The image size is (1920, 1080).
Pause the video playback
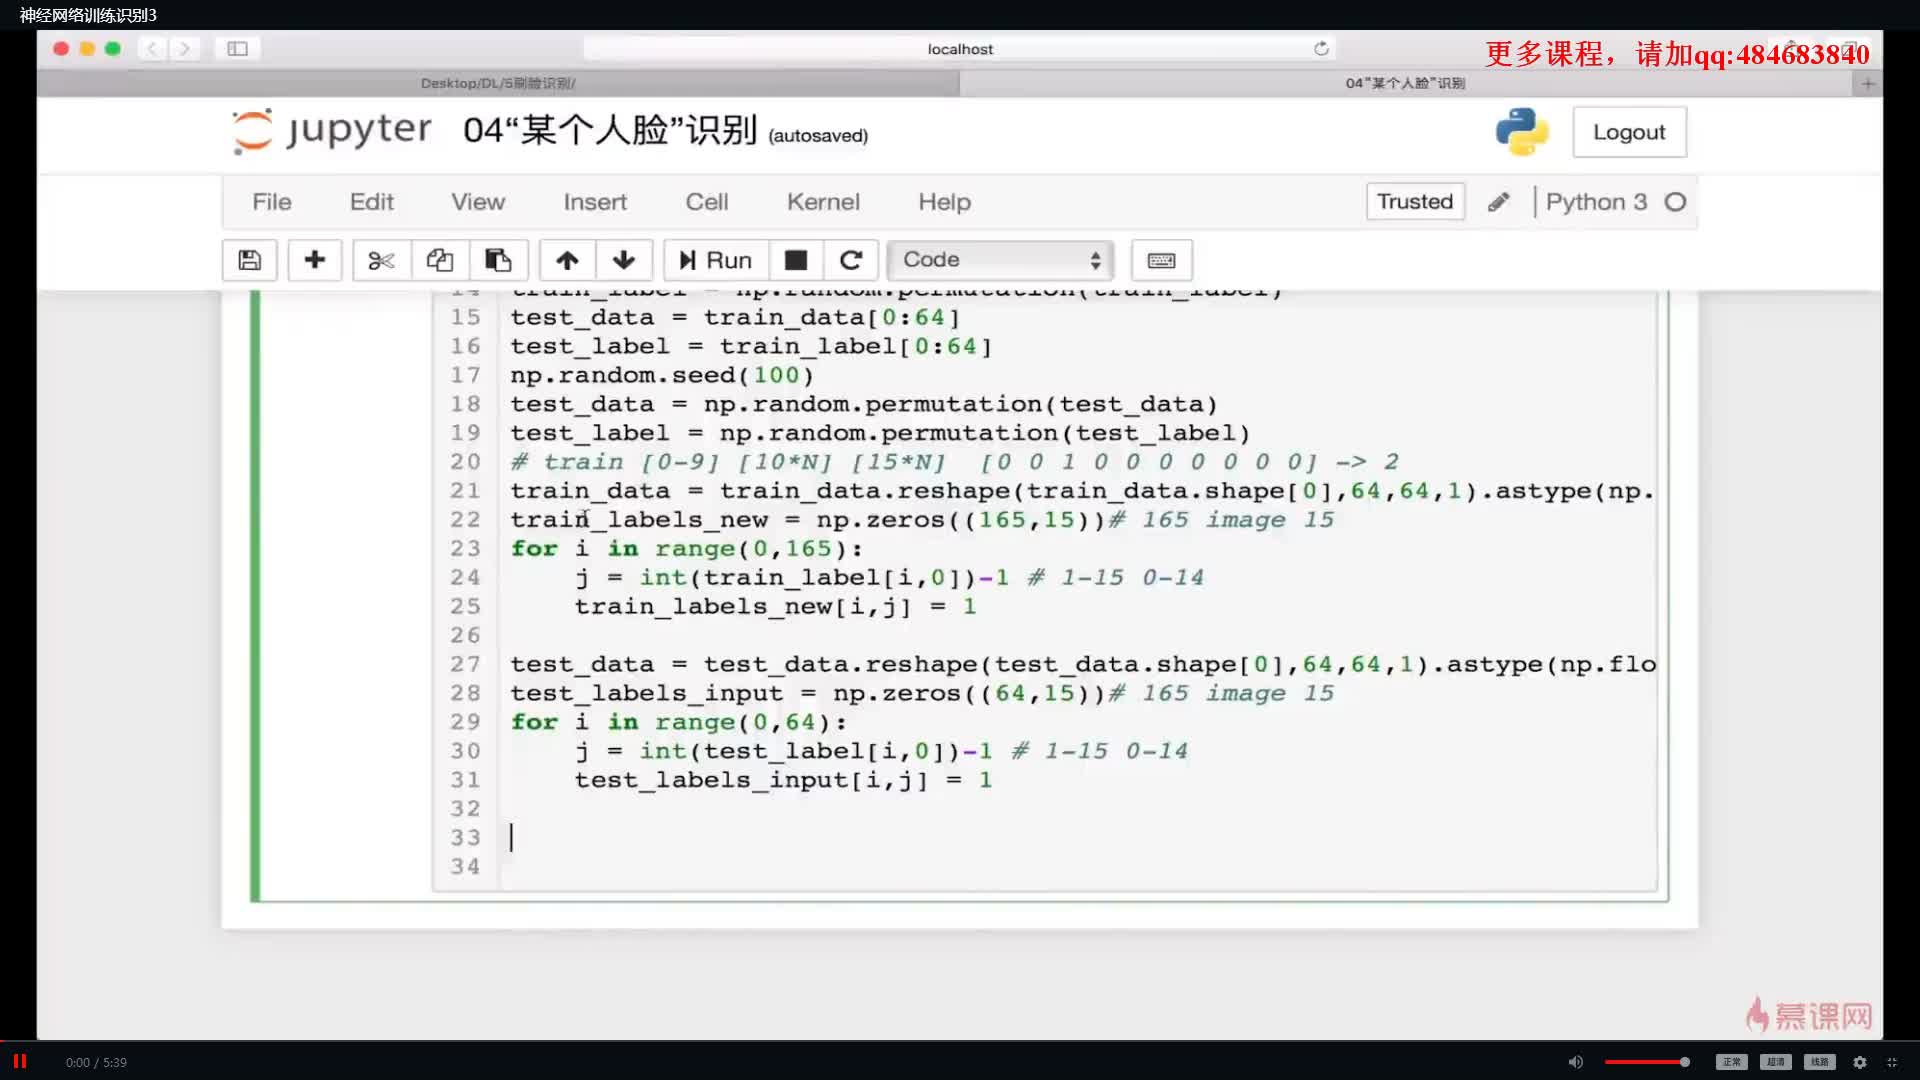19,1062
